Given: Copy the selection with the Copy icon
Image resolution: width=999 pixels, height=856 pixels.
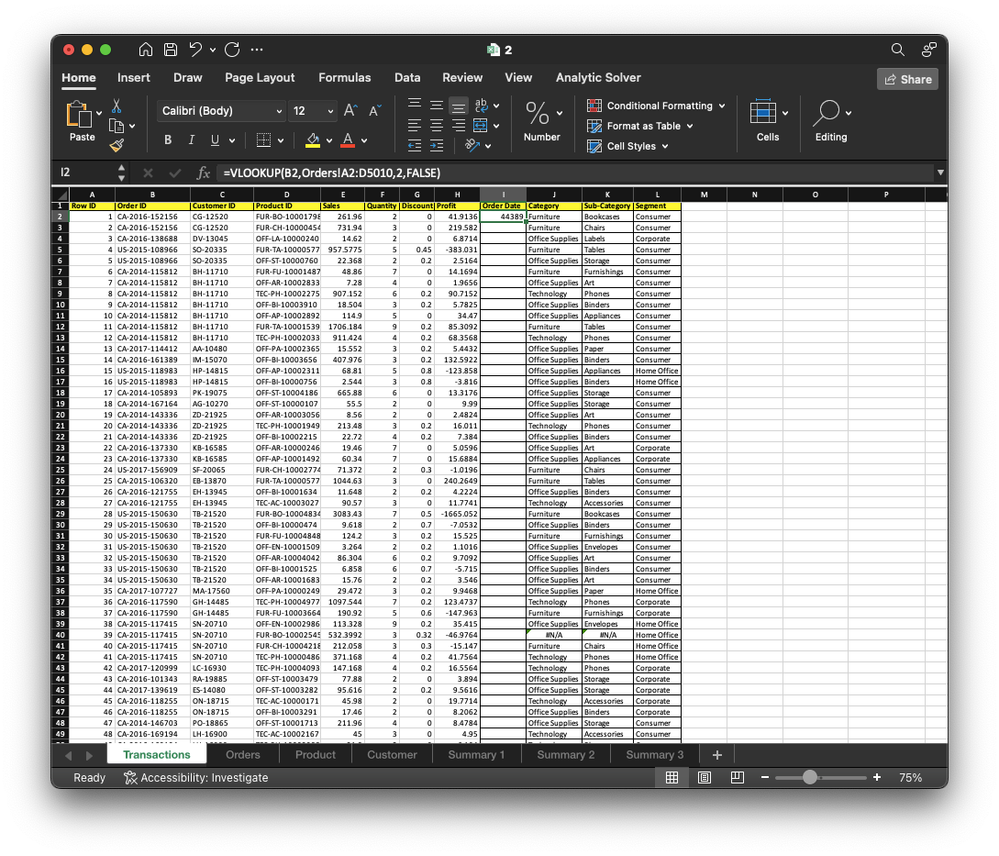Looking at the screenshot, I should click(116, 124).
